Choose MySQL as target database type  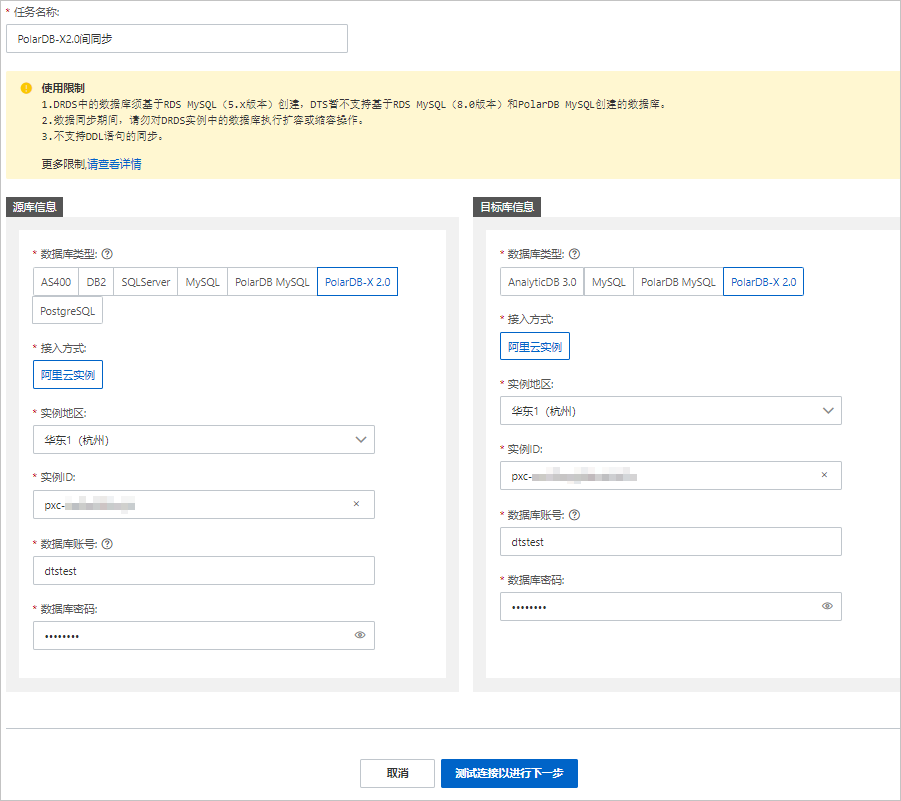tap(609, 282)
